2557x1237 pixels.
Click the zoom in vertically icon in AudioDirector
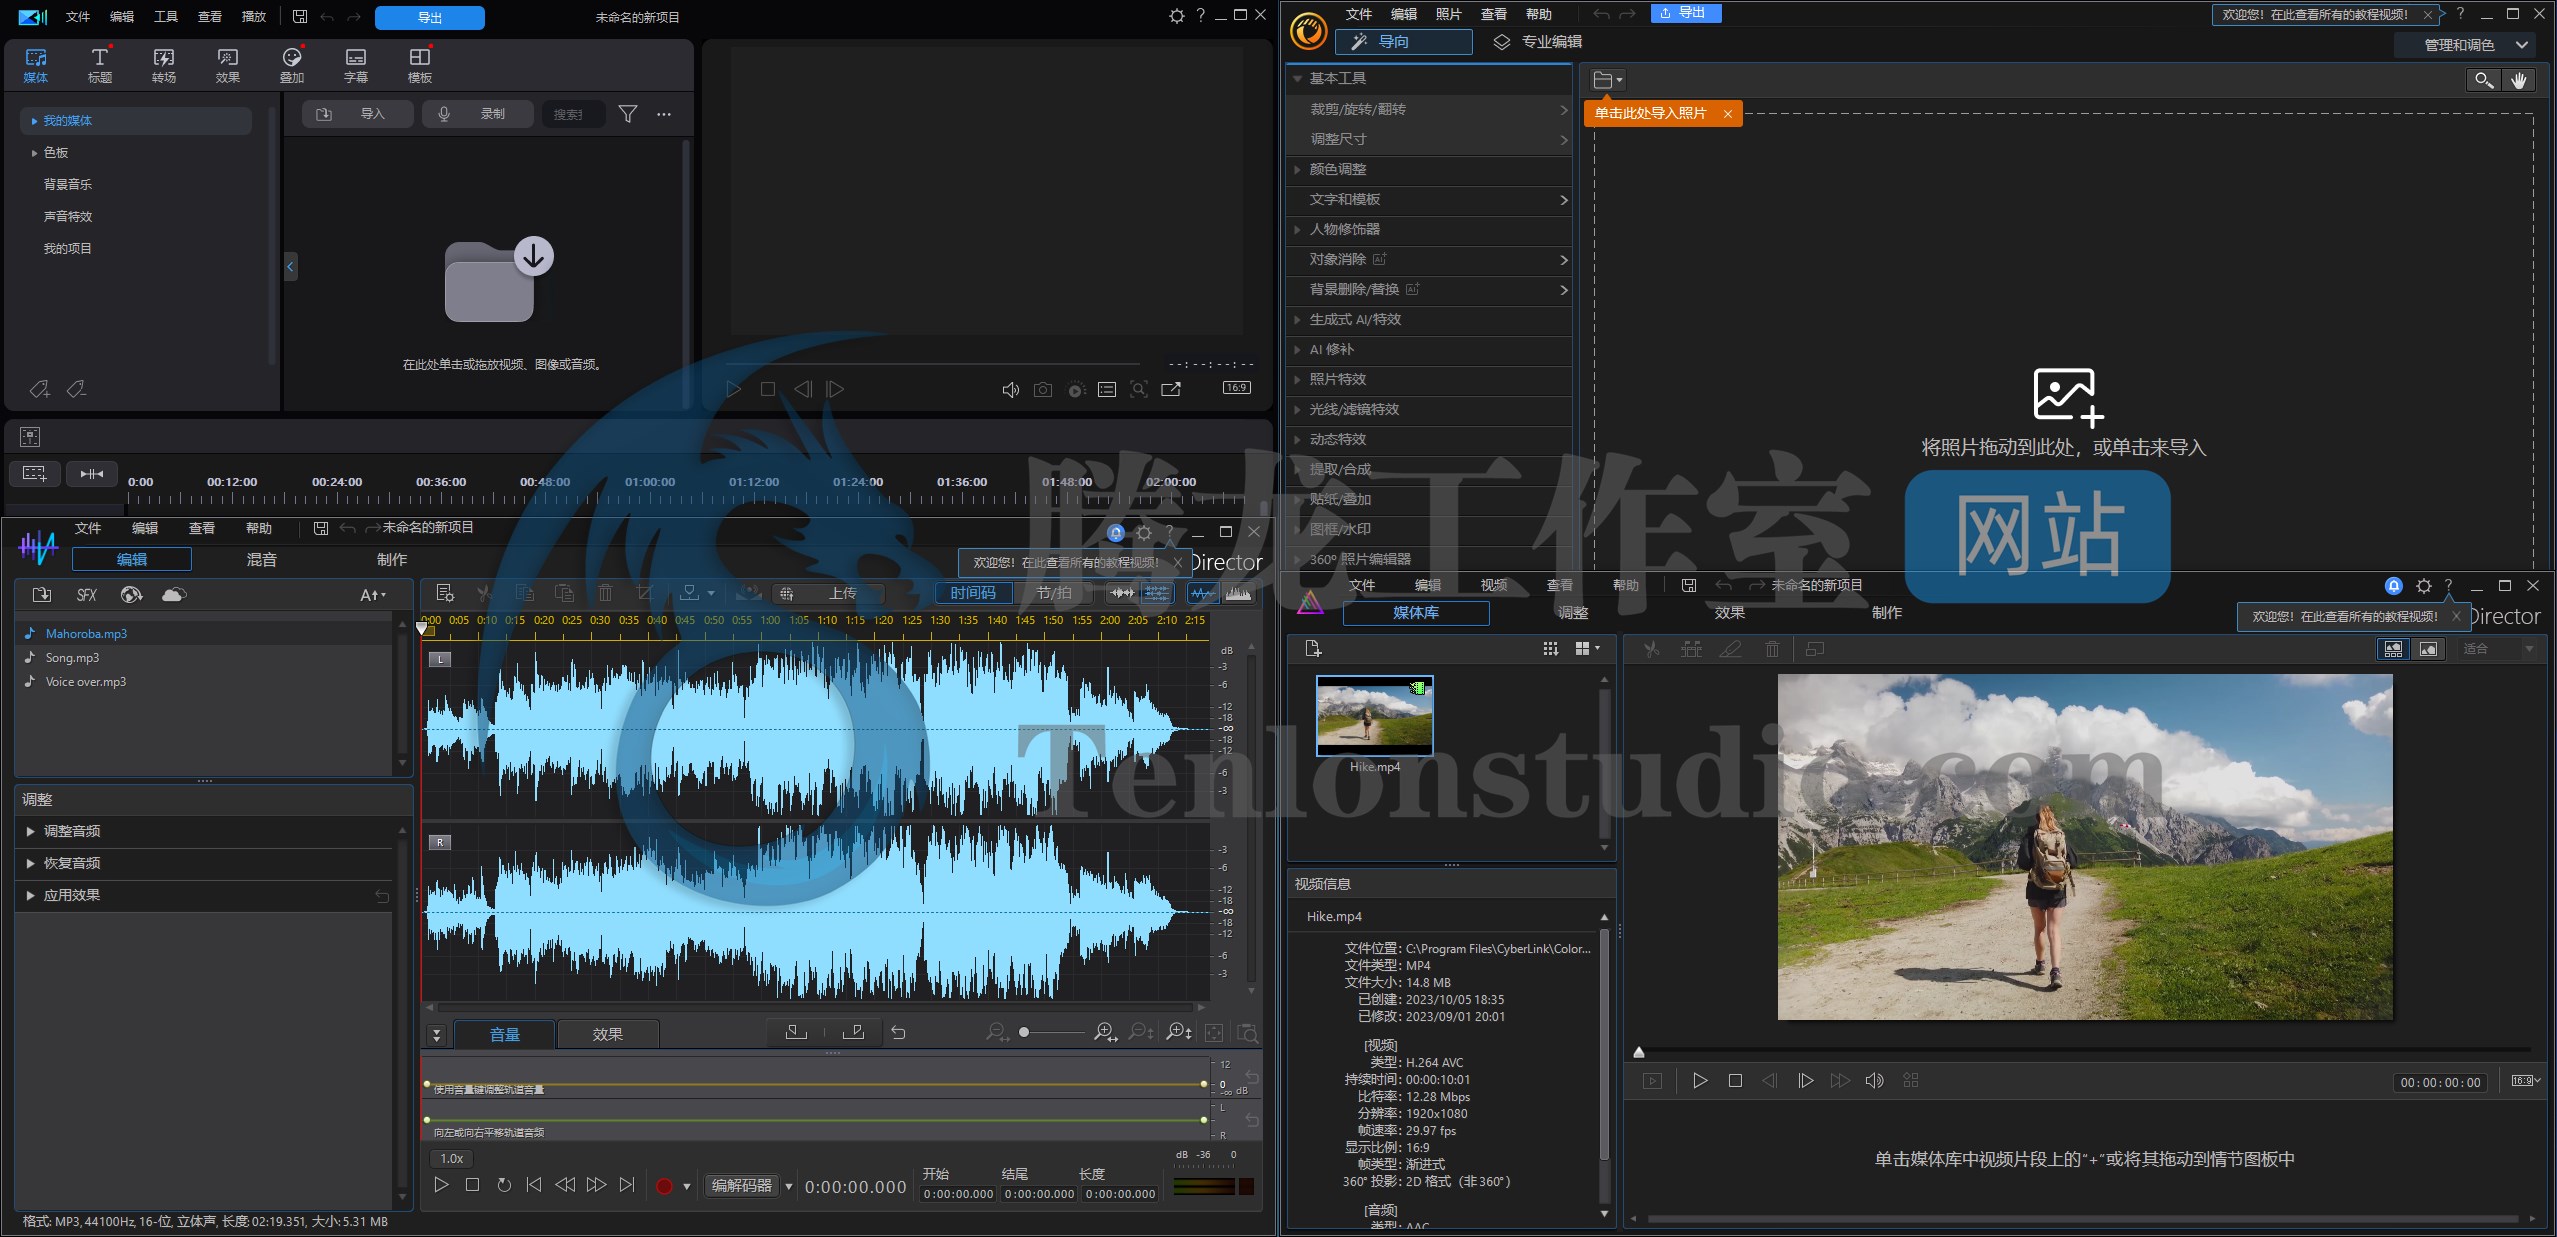click(x=1179, y=1032)
